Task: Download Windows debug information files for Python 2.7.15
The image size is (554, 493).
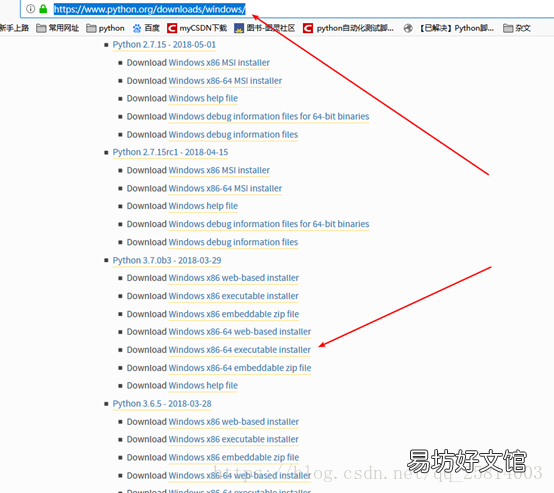Action: (233, 135)
